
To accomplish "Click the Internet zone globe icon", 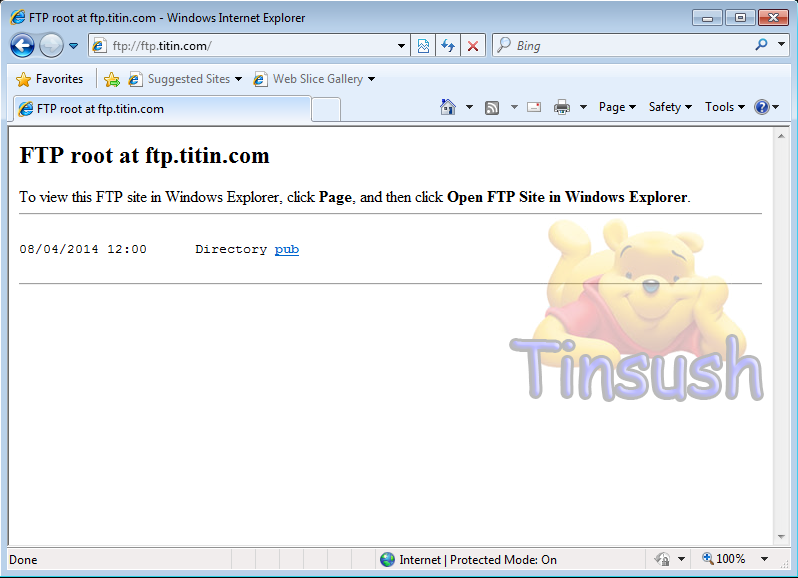I will coord(387,560).
